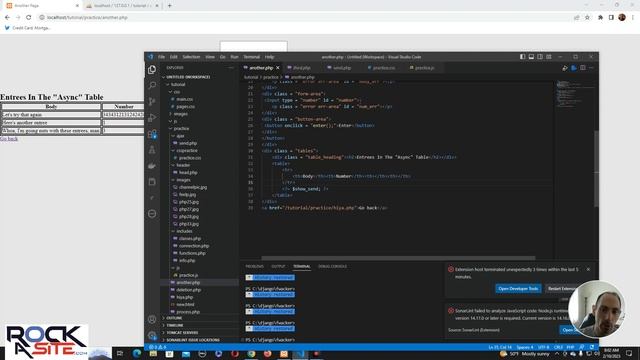Image resolution: width=640 pixels, height=360 pixels.
Task: Open the Edit menu in VS Code
Action: tap(174, 57)
